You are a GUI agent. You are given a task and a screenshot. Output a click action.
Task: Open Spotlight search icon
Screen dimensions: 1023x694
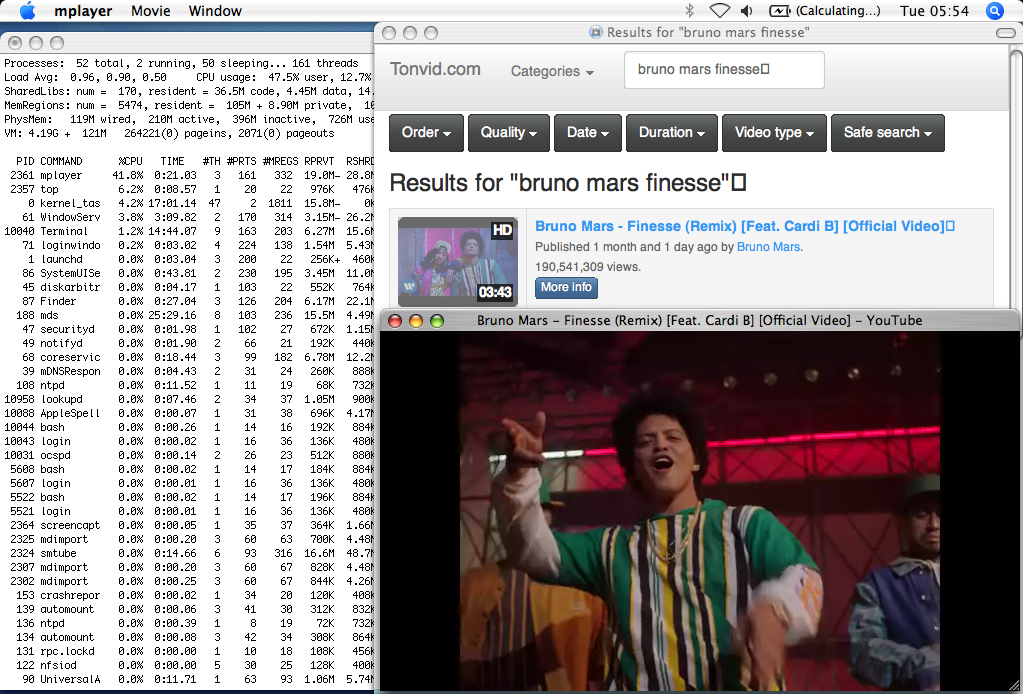(994, 10)
